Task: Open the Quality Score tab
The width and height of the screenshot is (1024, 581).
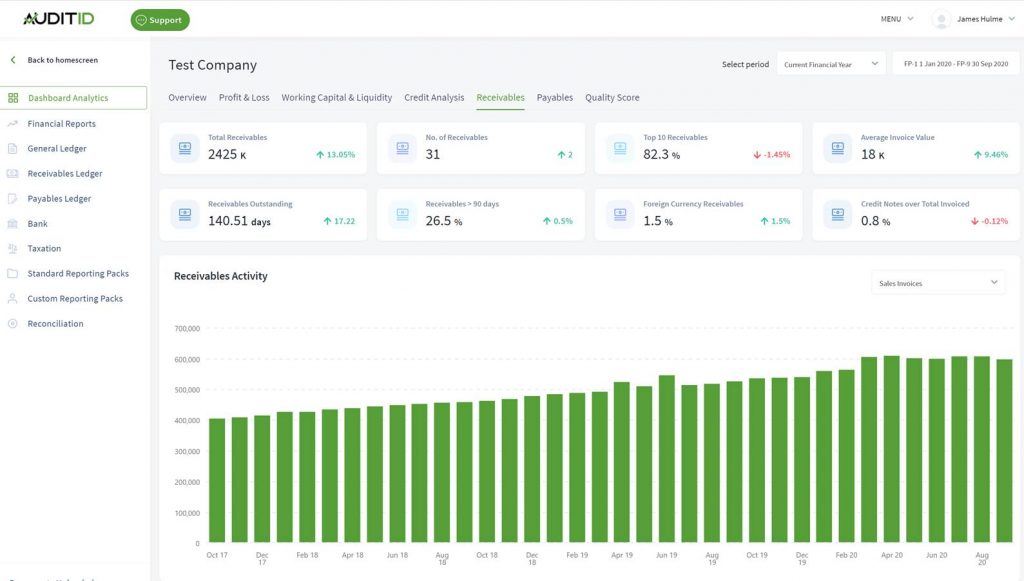Action: click(612, 97)
